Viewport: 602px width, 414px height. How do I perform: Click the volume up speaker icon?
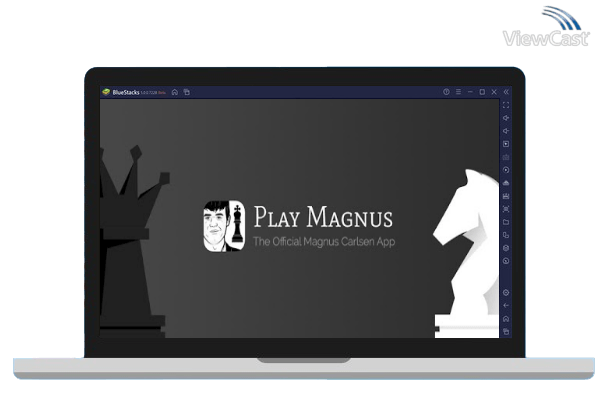(506, 118)
